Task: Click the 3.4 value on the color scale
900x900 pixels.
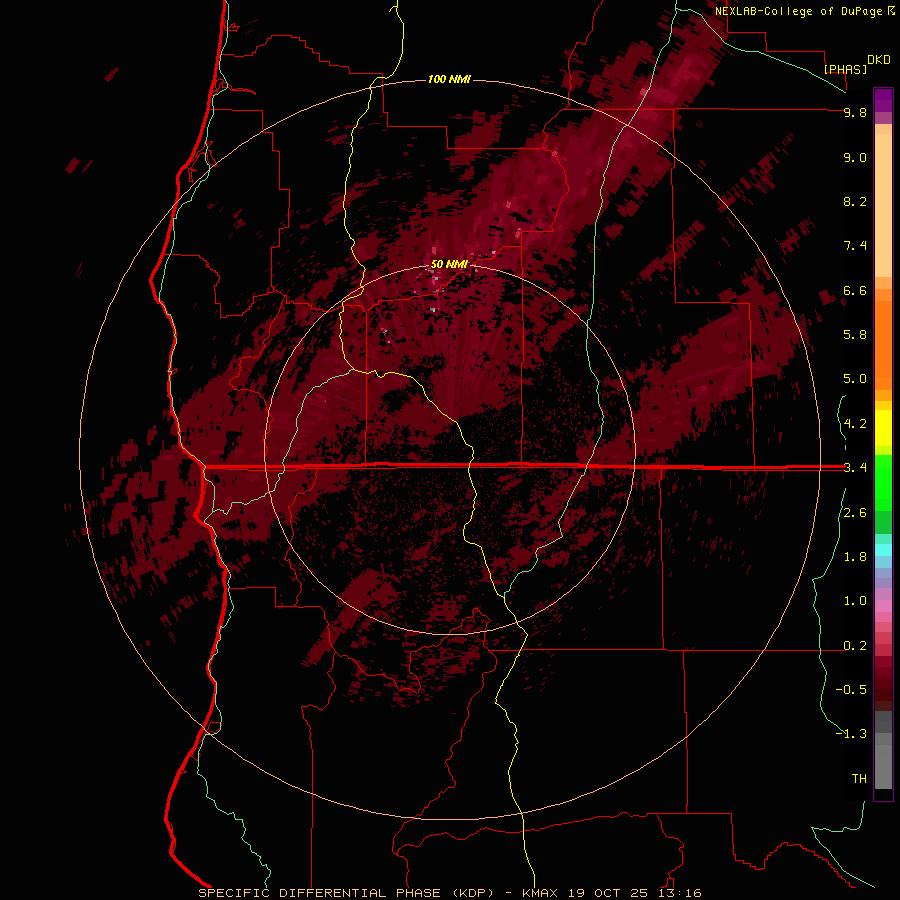Action: tap(855, 468)
